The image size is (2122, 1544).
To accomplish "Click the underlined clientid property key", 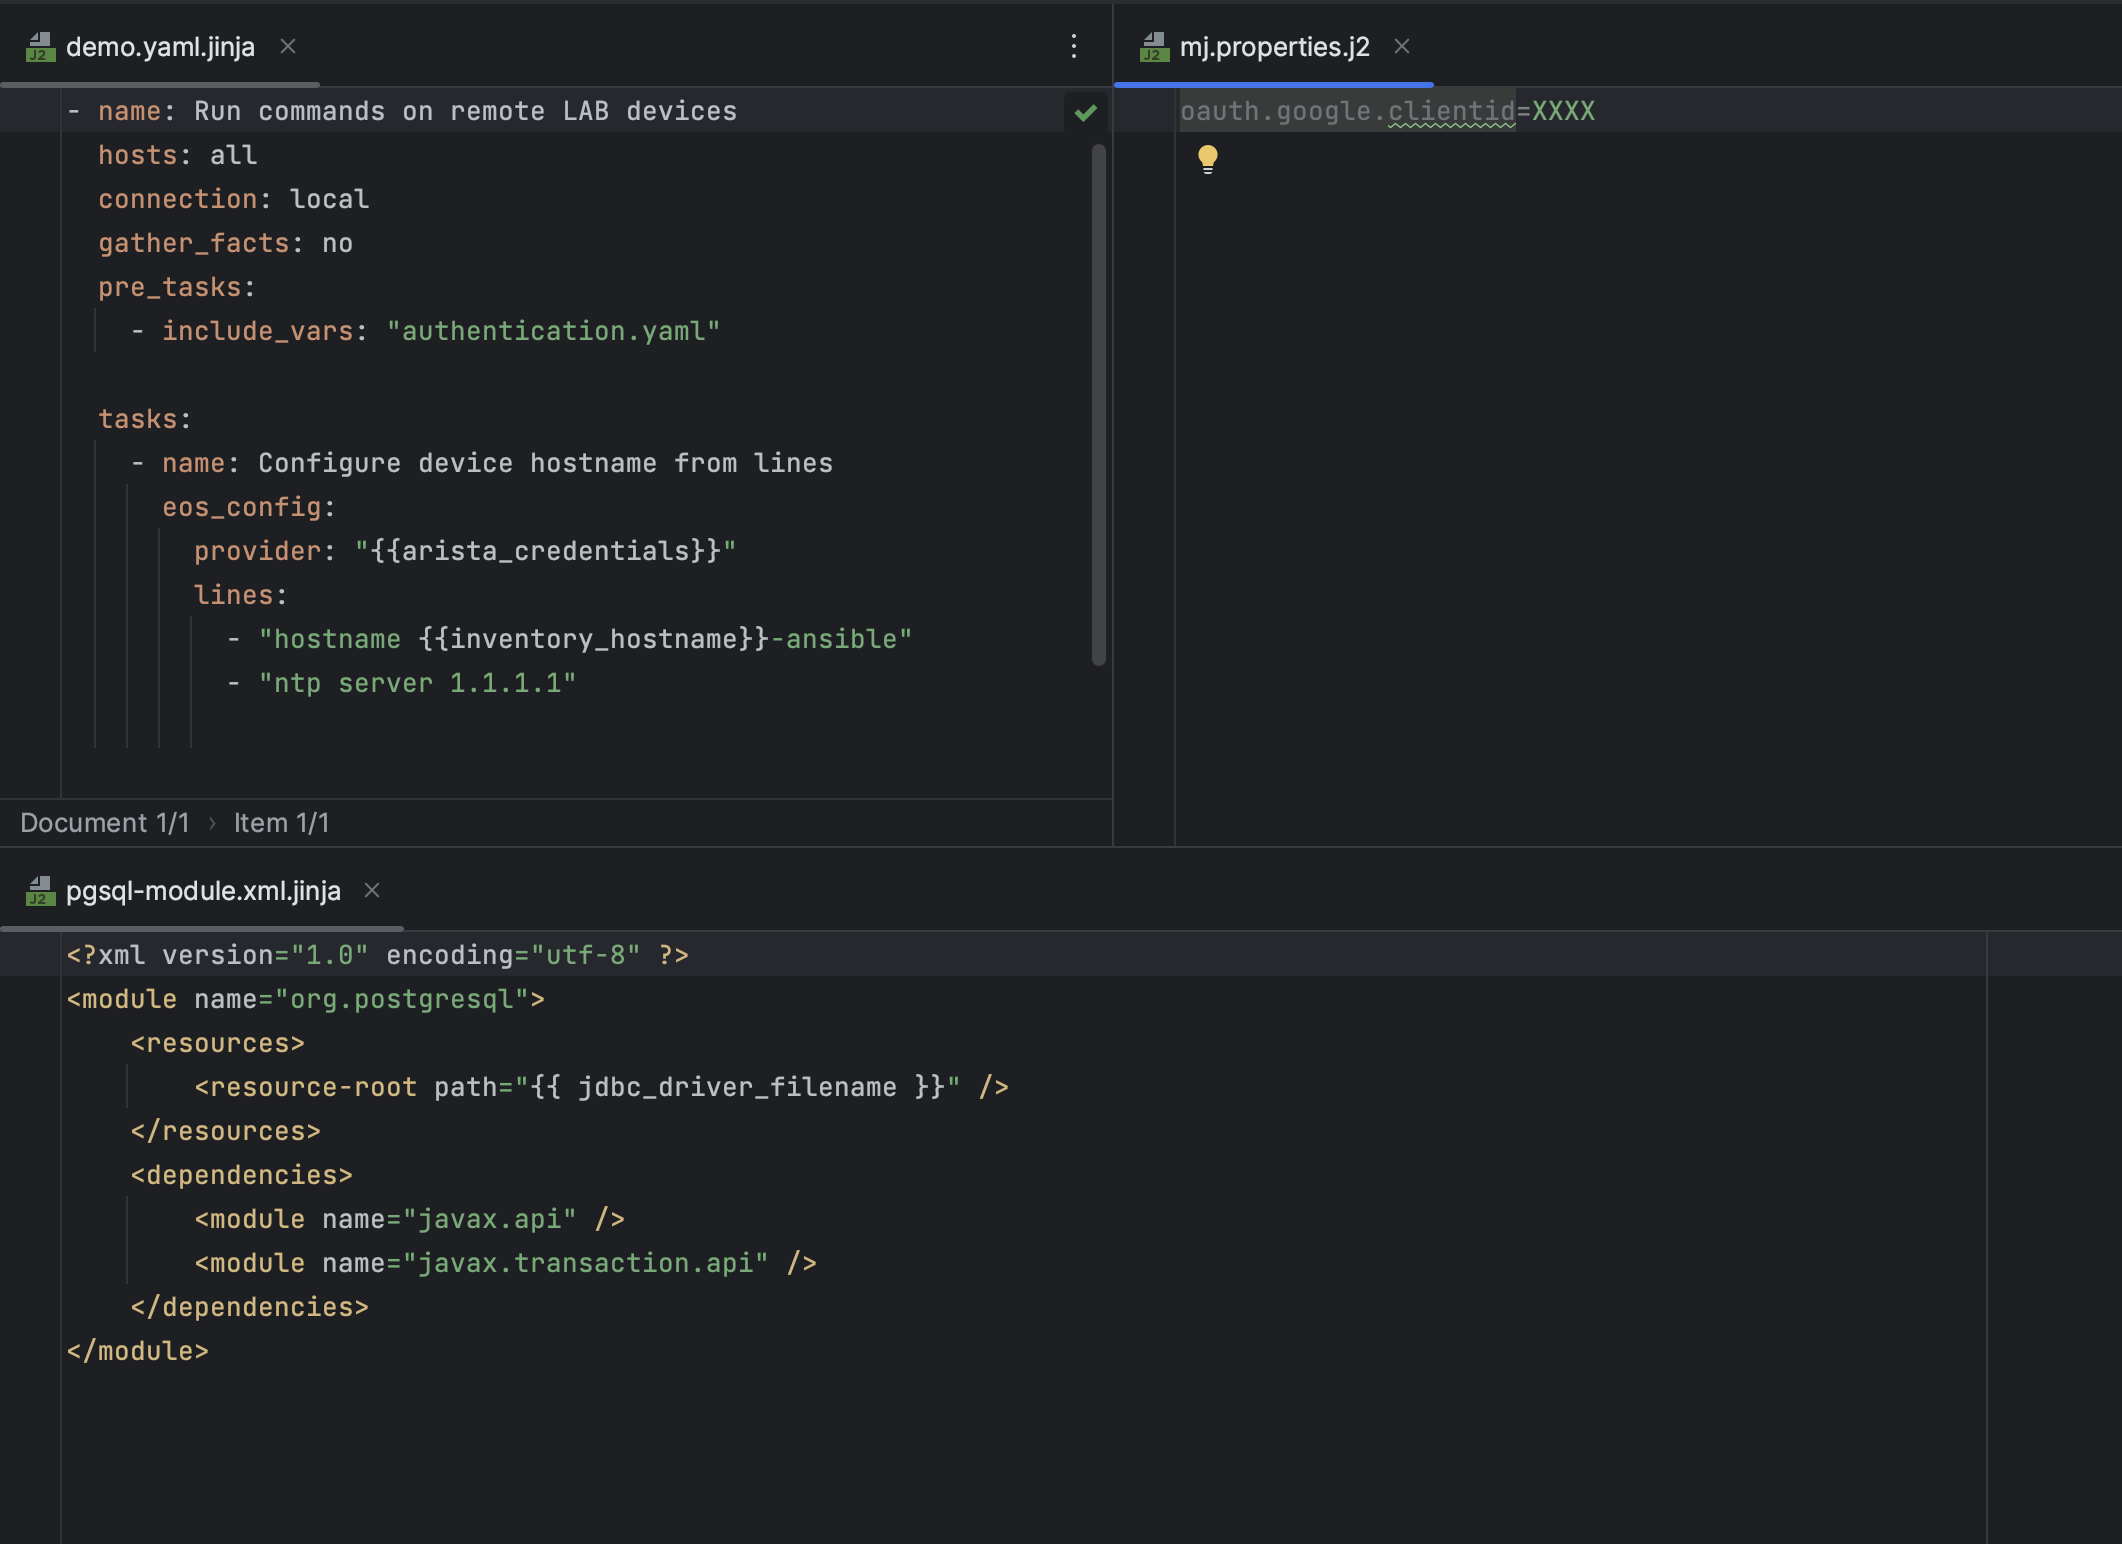I will [1451, 111].
